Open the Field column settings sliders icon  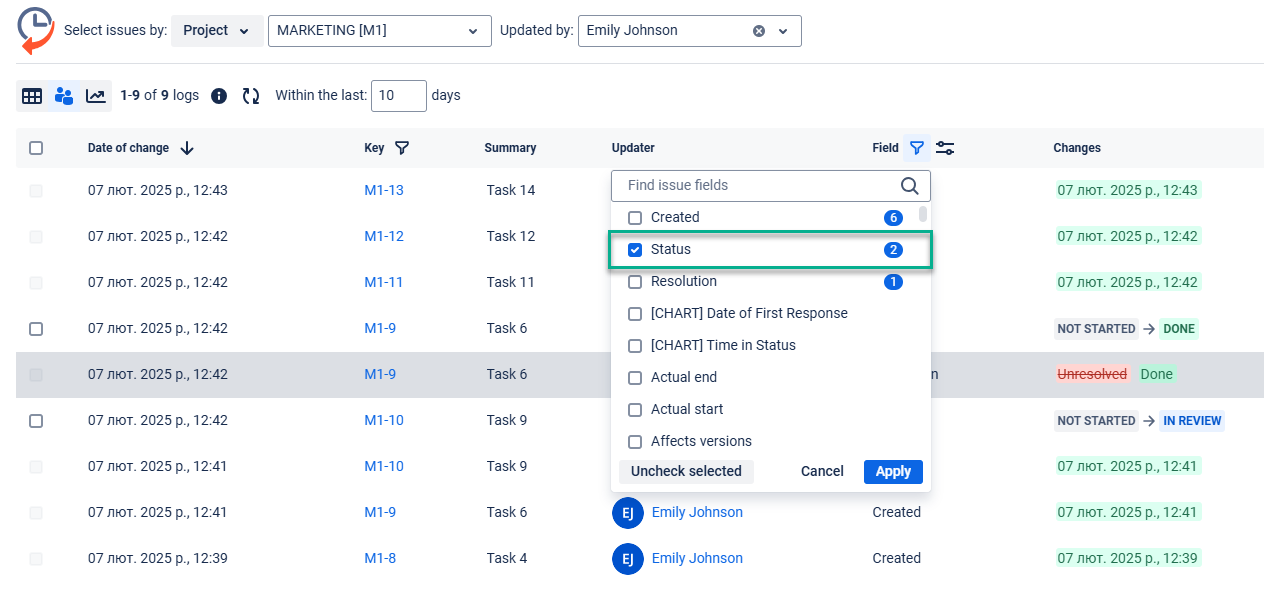pyautogui.click(x=945, y=148)
